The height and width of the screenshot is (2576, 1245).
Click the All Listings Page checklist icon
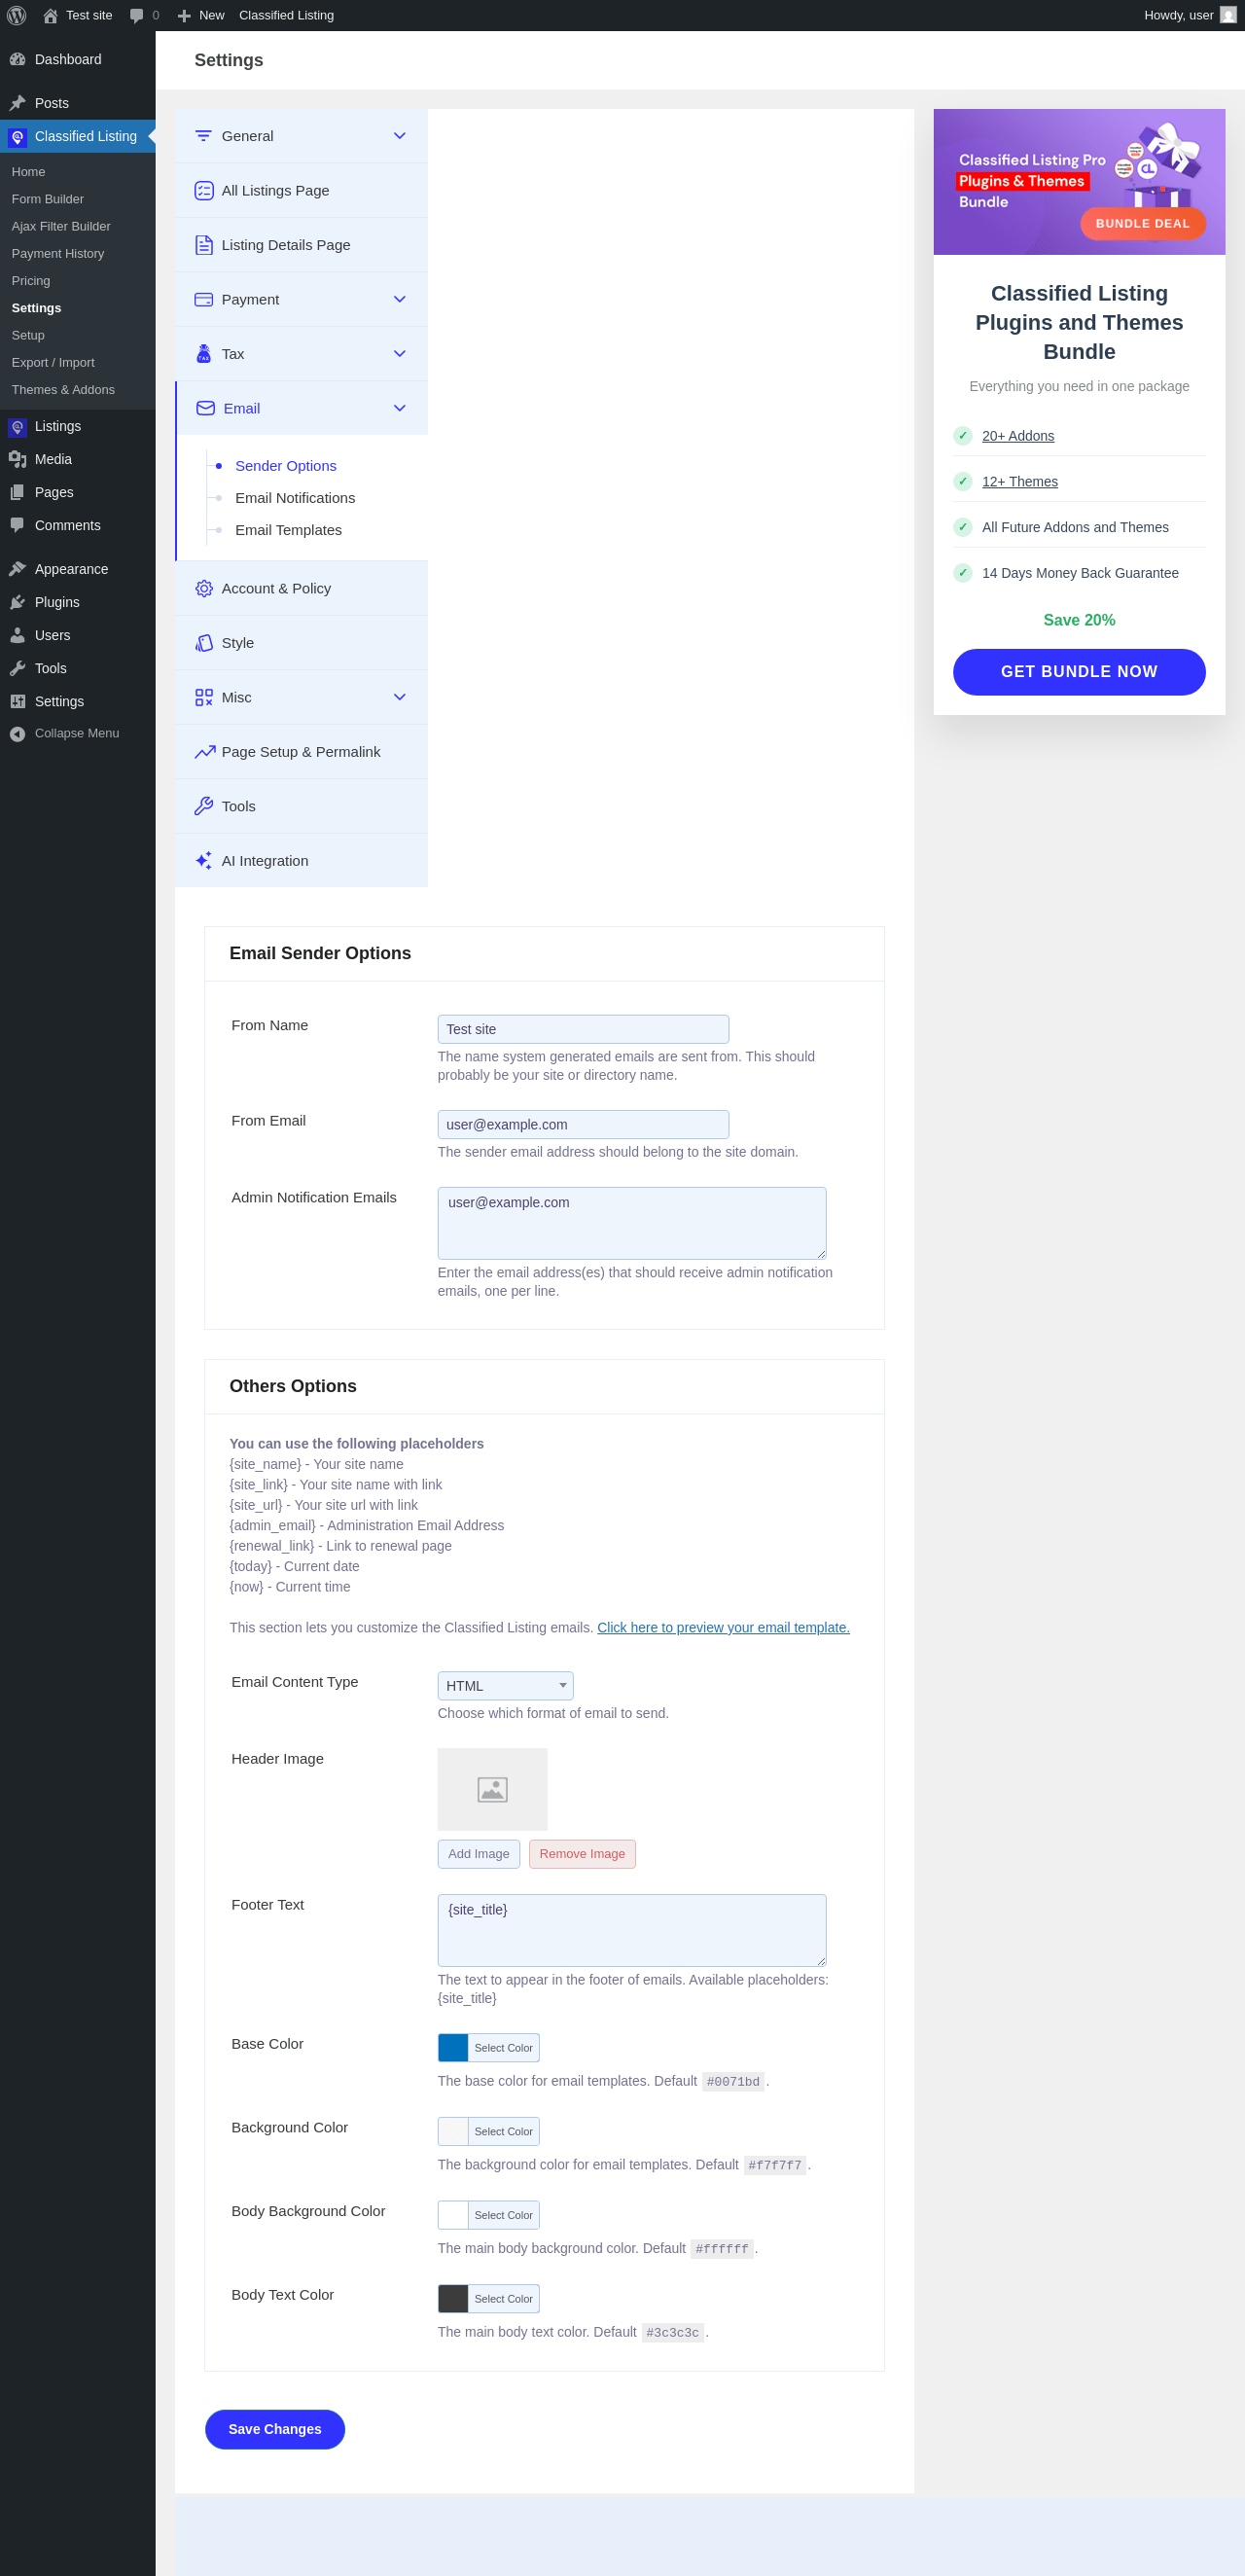tap(204, 190)
